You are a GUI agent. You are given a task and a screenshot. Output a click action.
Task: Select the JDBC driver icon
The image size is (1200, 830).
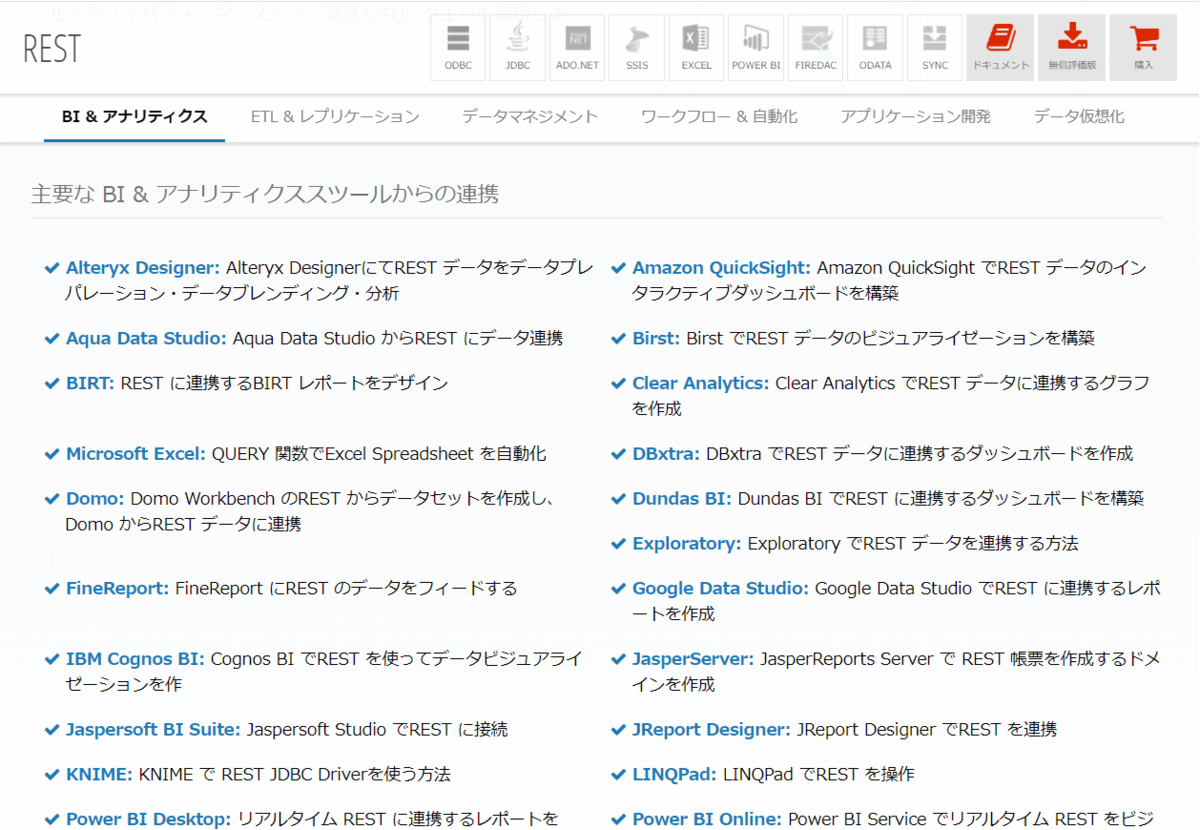pyautogui.click(x=517, y=48)
